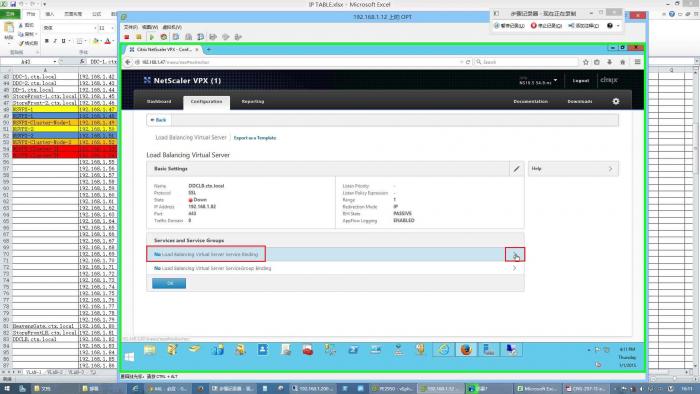Click the red stop button in VM console toolbar
This screenshot has height=394, width=700.
(x=127, y=37)
